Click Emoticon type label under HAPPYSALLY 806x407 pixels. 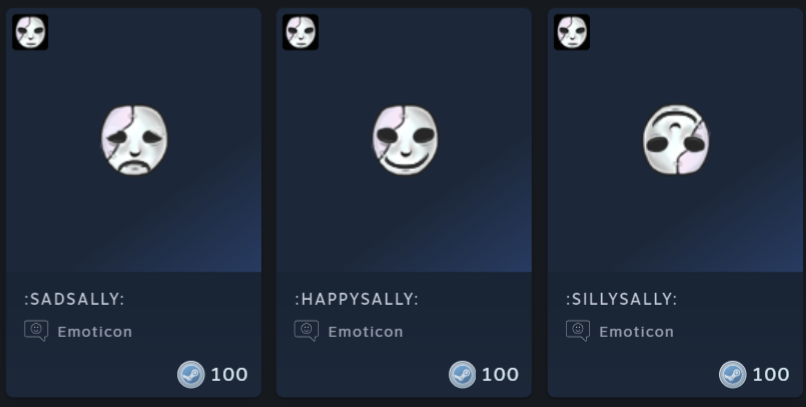[x=365, y=332]
